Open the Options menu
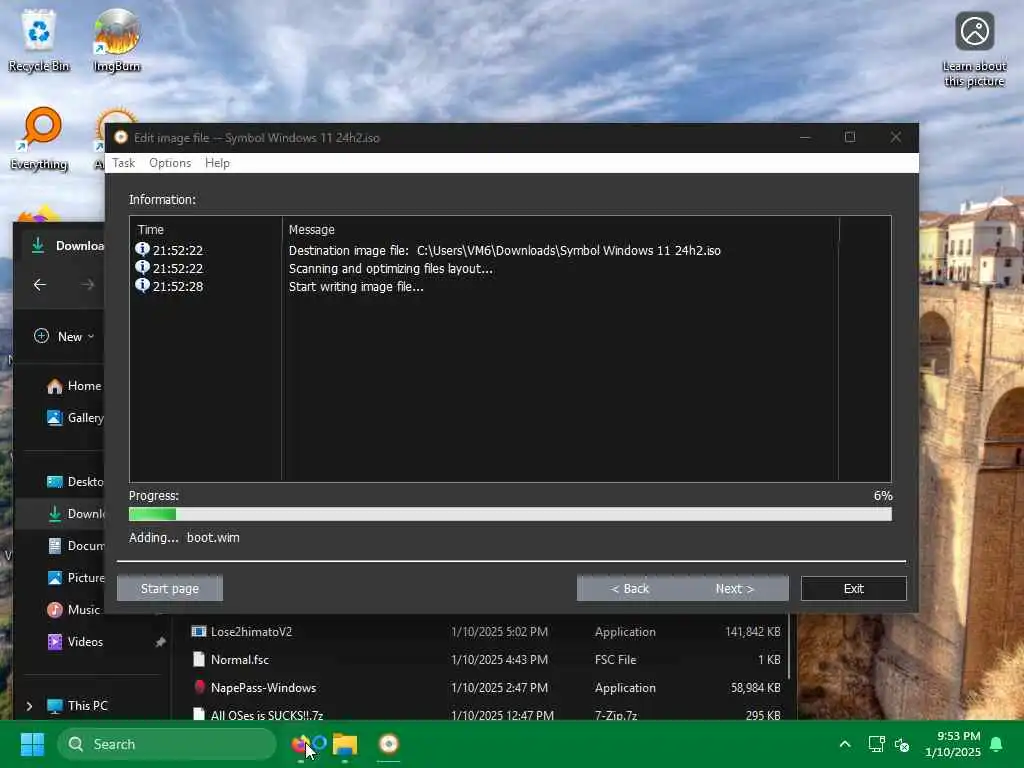1024x768 pixels. 170,163
